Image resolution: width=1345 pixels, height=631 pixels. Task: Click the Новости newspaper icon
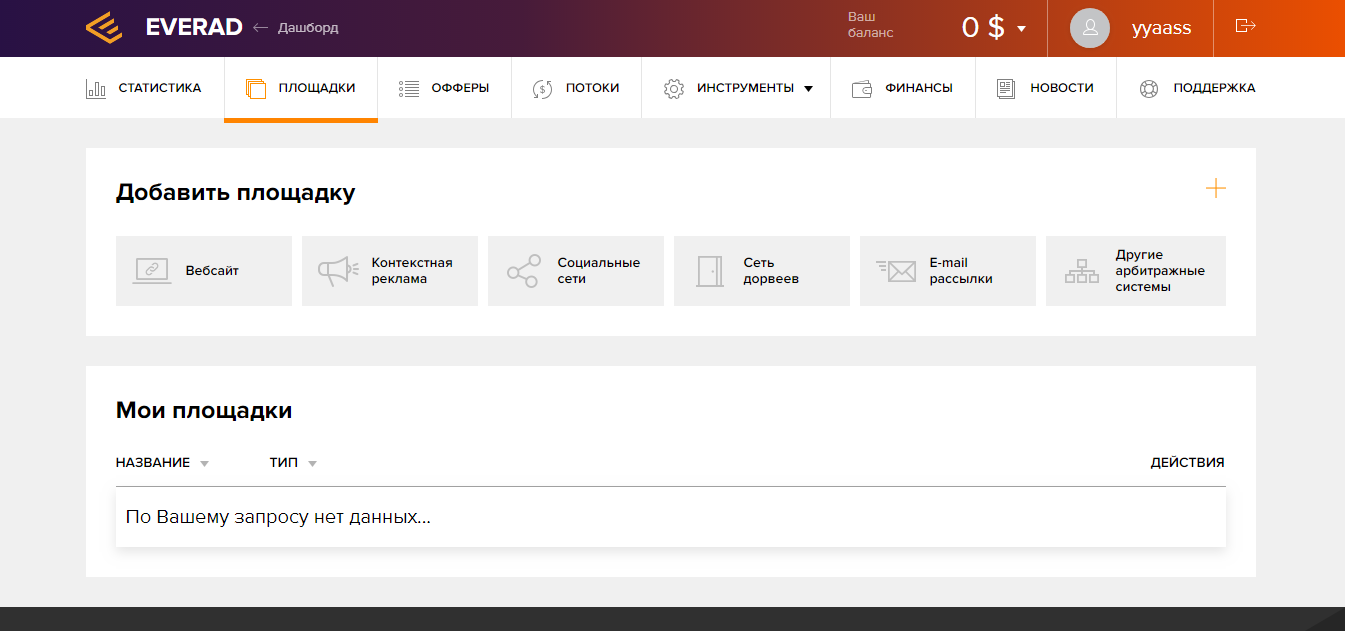coord(1006,88)
